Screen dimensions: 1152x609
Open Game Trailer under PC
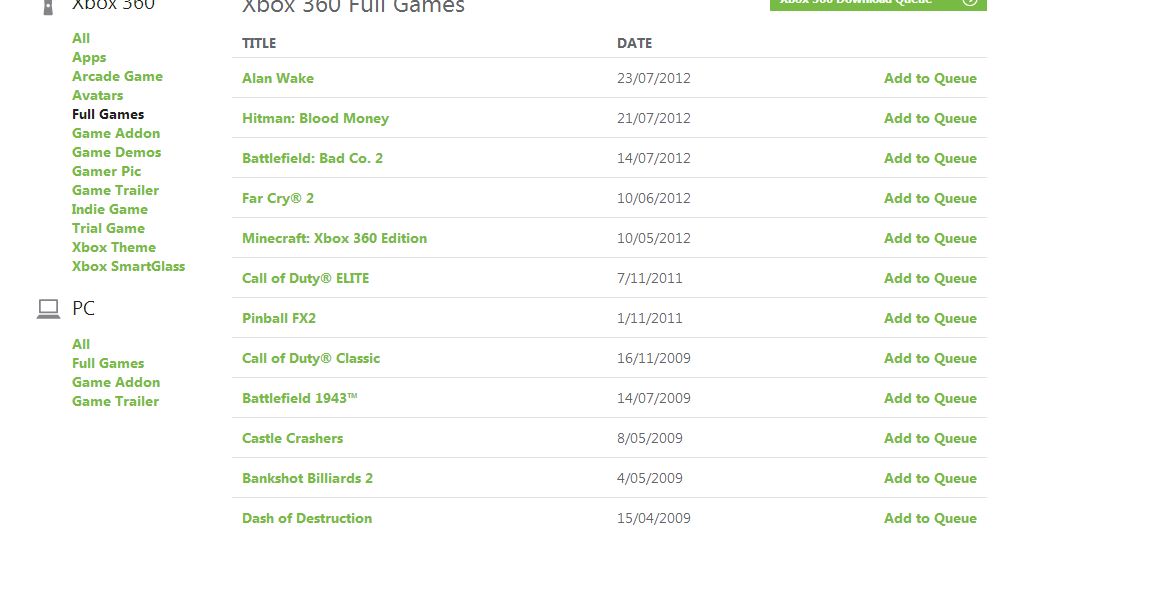point(115,402)
